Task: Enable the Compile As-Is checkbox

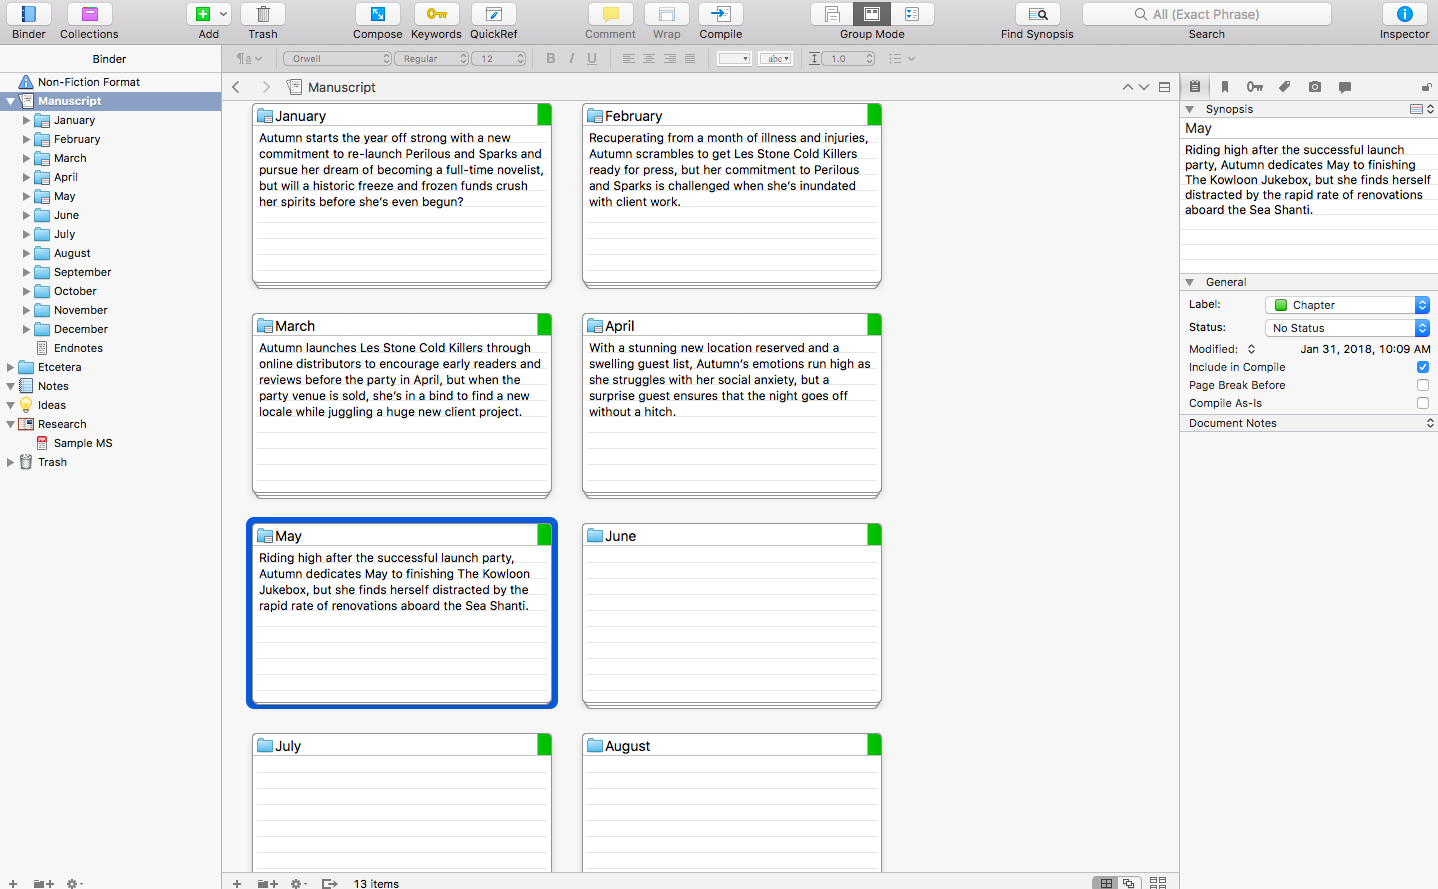Action: click(x=1422, y=403)
